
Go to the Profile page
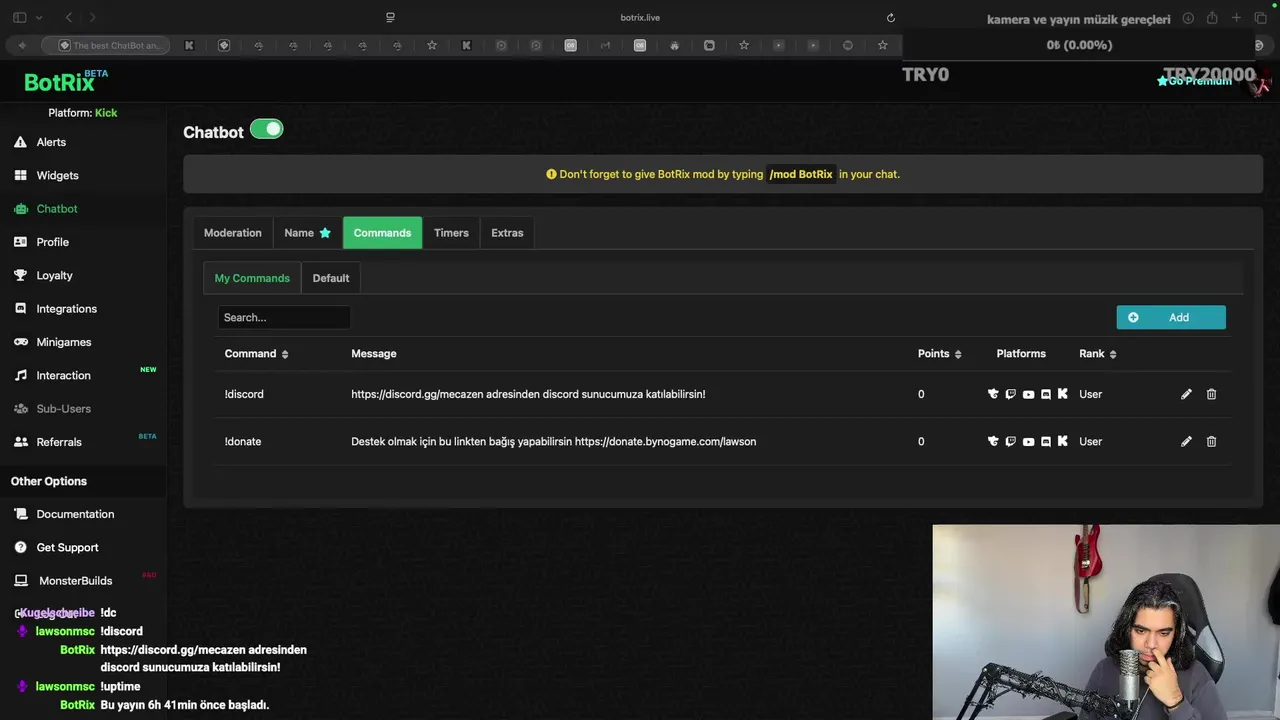click(52, 242)
